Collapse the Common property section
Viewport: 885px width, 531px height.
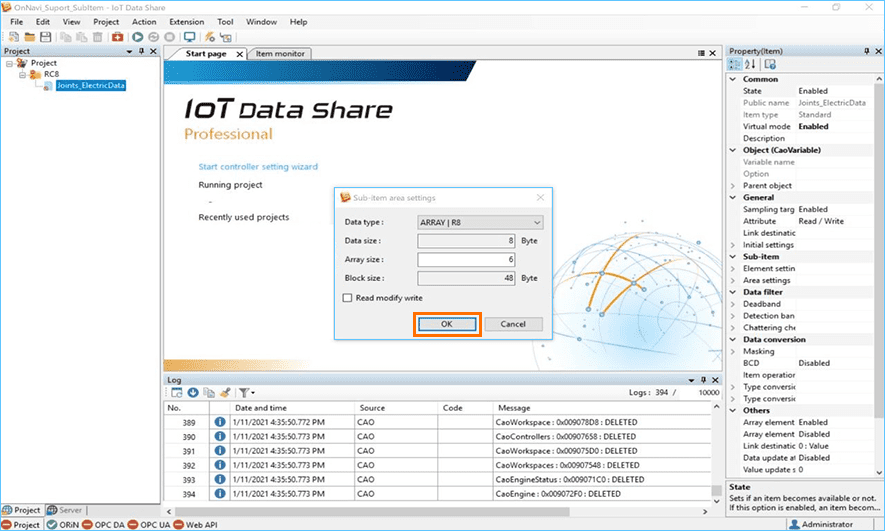point(733,79)
